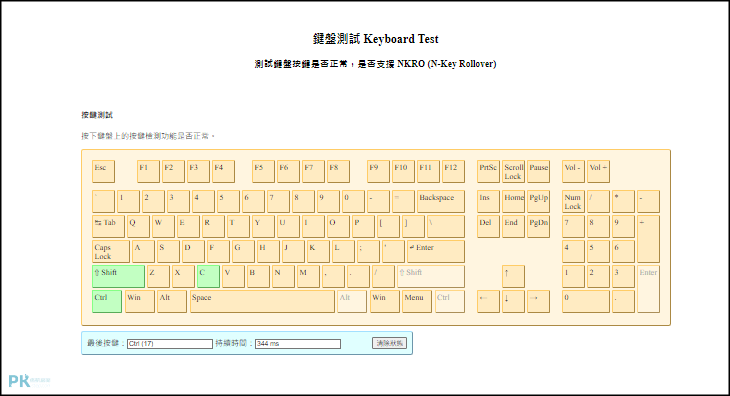Viewport: 730px width, 396px height.
Task: Click the P letter key
Action: click(x=363, y=227)
